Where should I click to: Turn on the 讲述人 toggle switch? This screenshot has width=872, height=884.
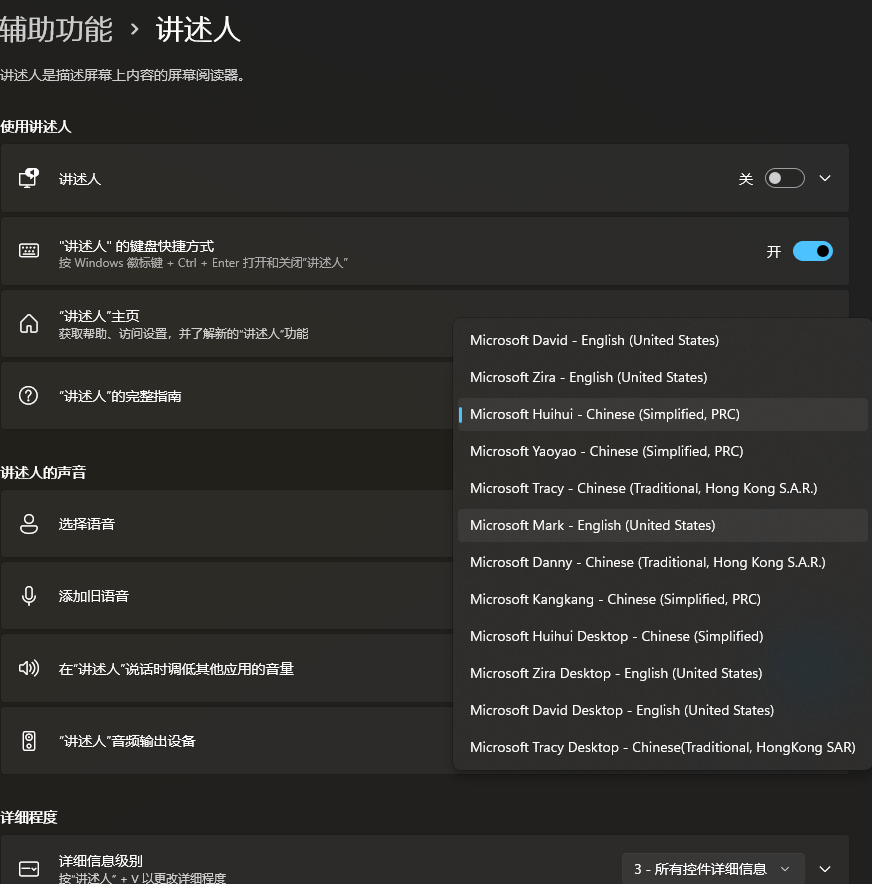click(x=784, y=178)
